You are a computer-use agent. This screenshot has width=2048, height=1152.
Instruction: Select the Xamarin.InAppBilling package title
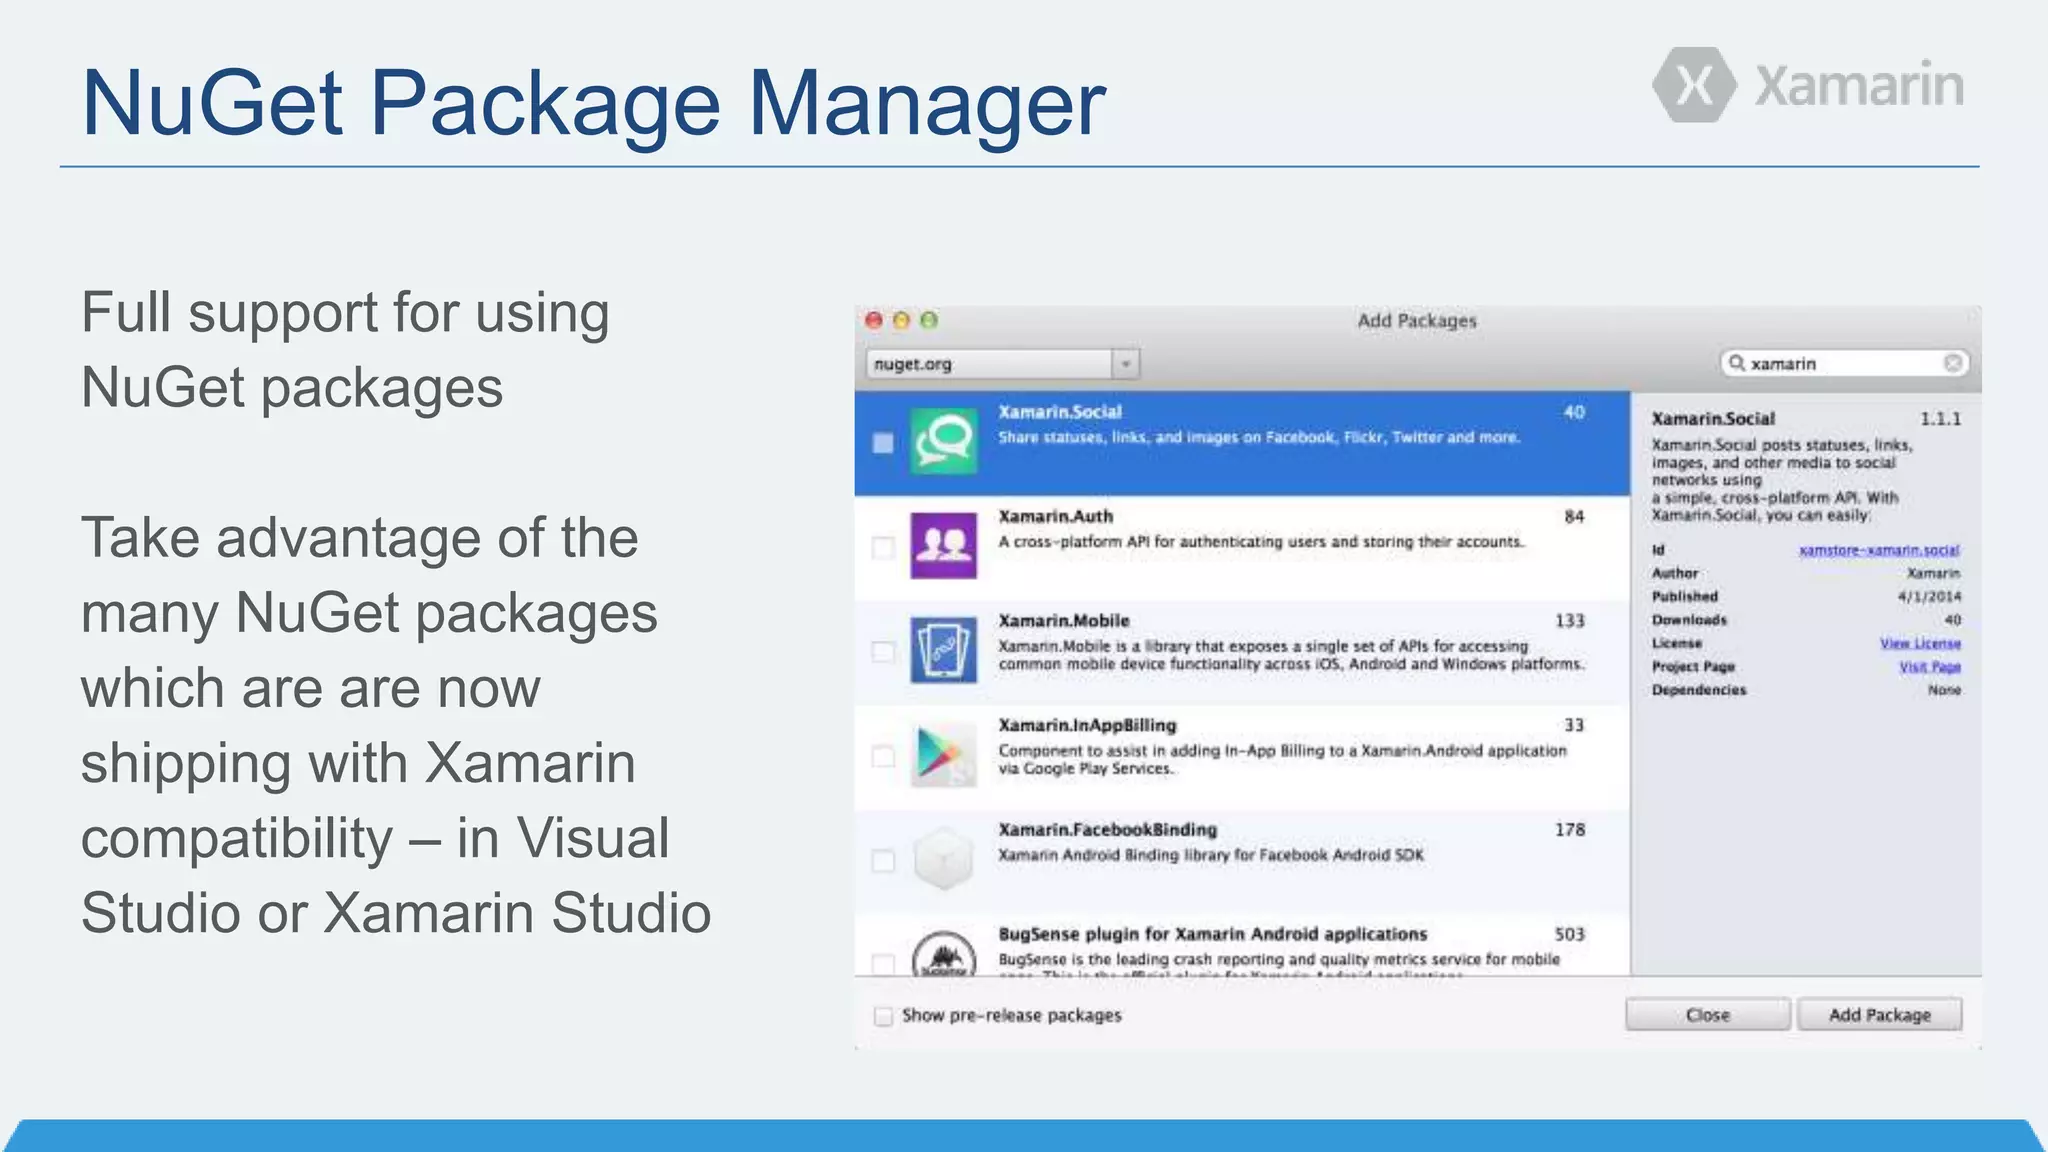point(1087,725)
